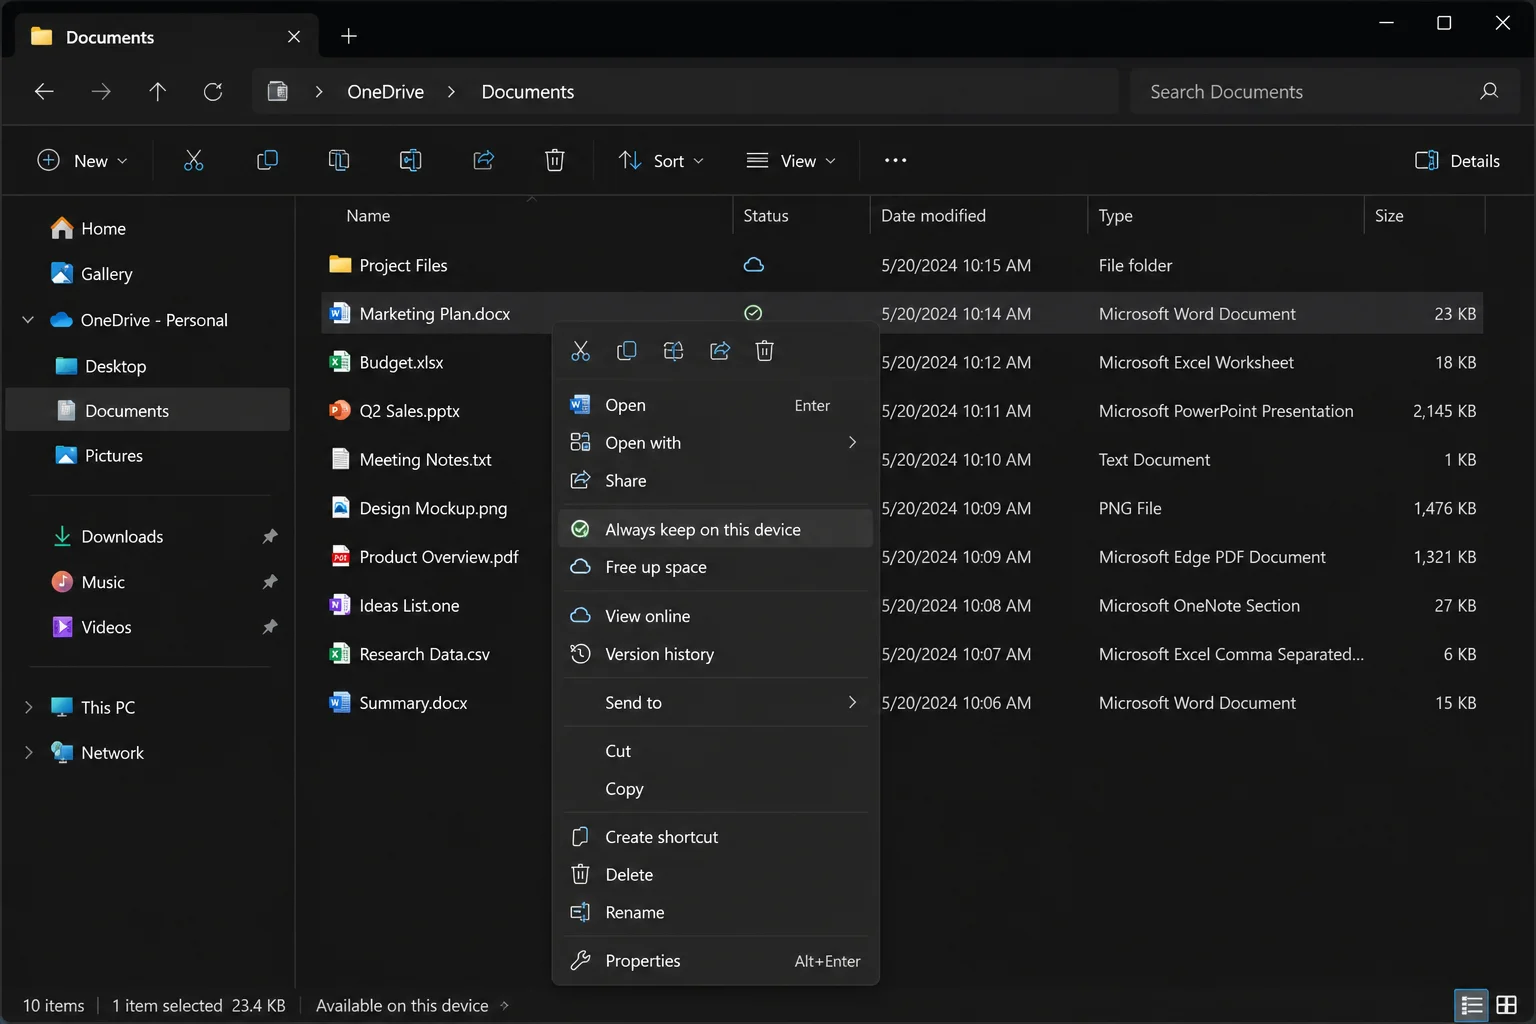The image size is (1536, 1024).
Task: Click the Share icon at the context menu top
Action: click(x=720, y=351)
